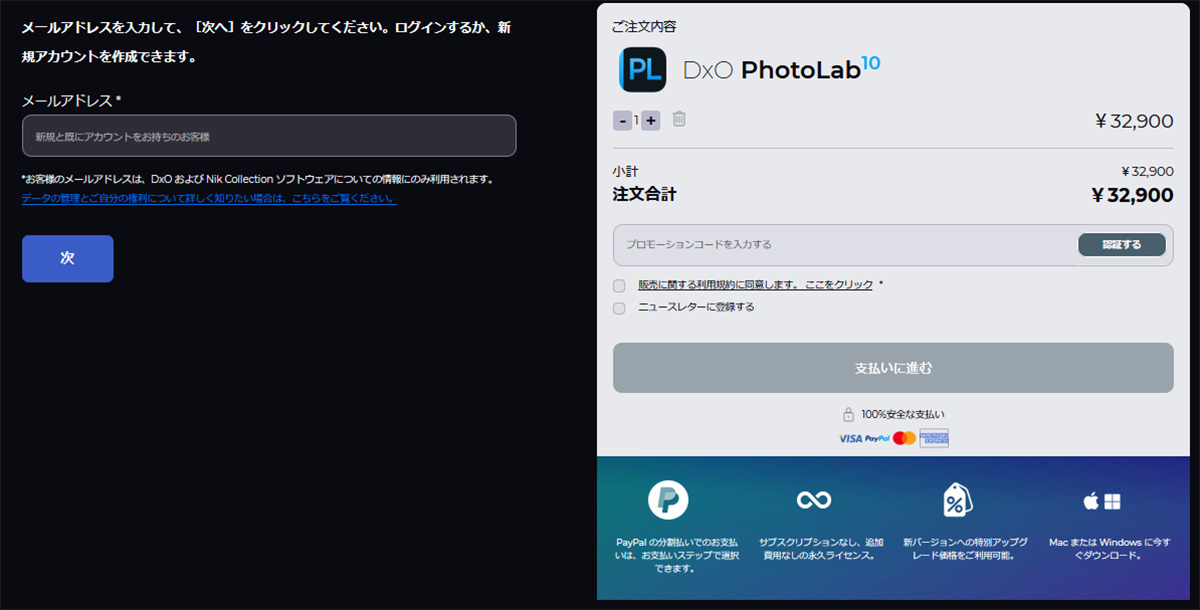Click the percent tag upgrade price icon

pyautogui.click(x=958, y=499)
